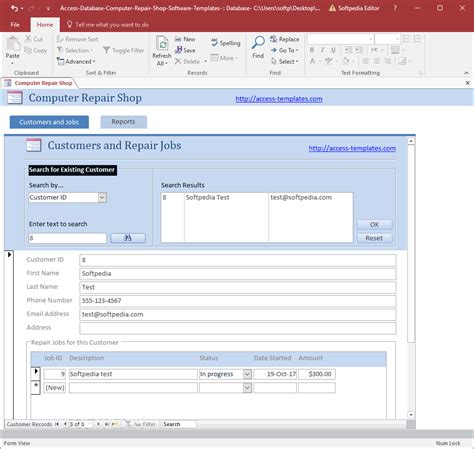
Task: Open the status dropdown in new job row
Action: click(247, 388)
